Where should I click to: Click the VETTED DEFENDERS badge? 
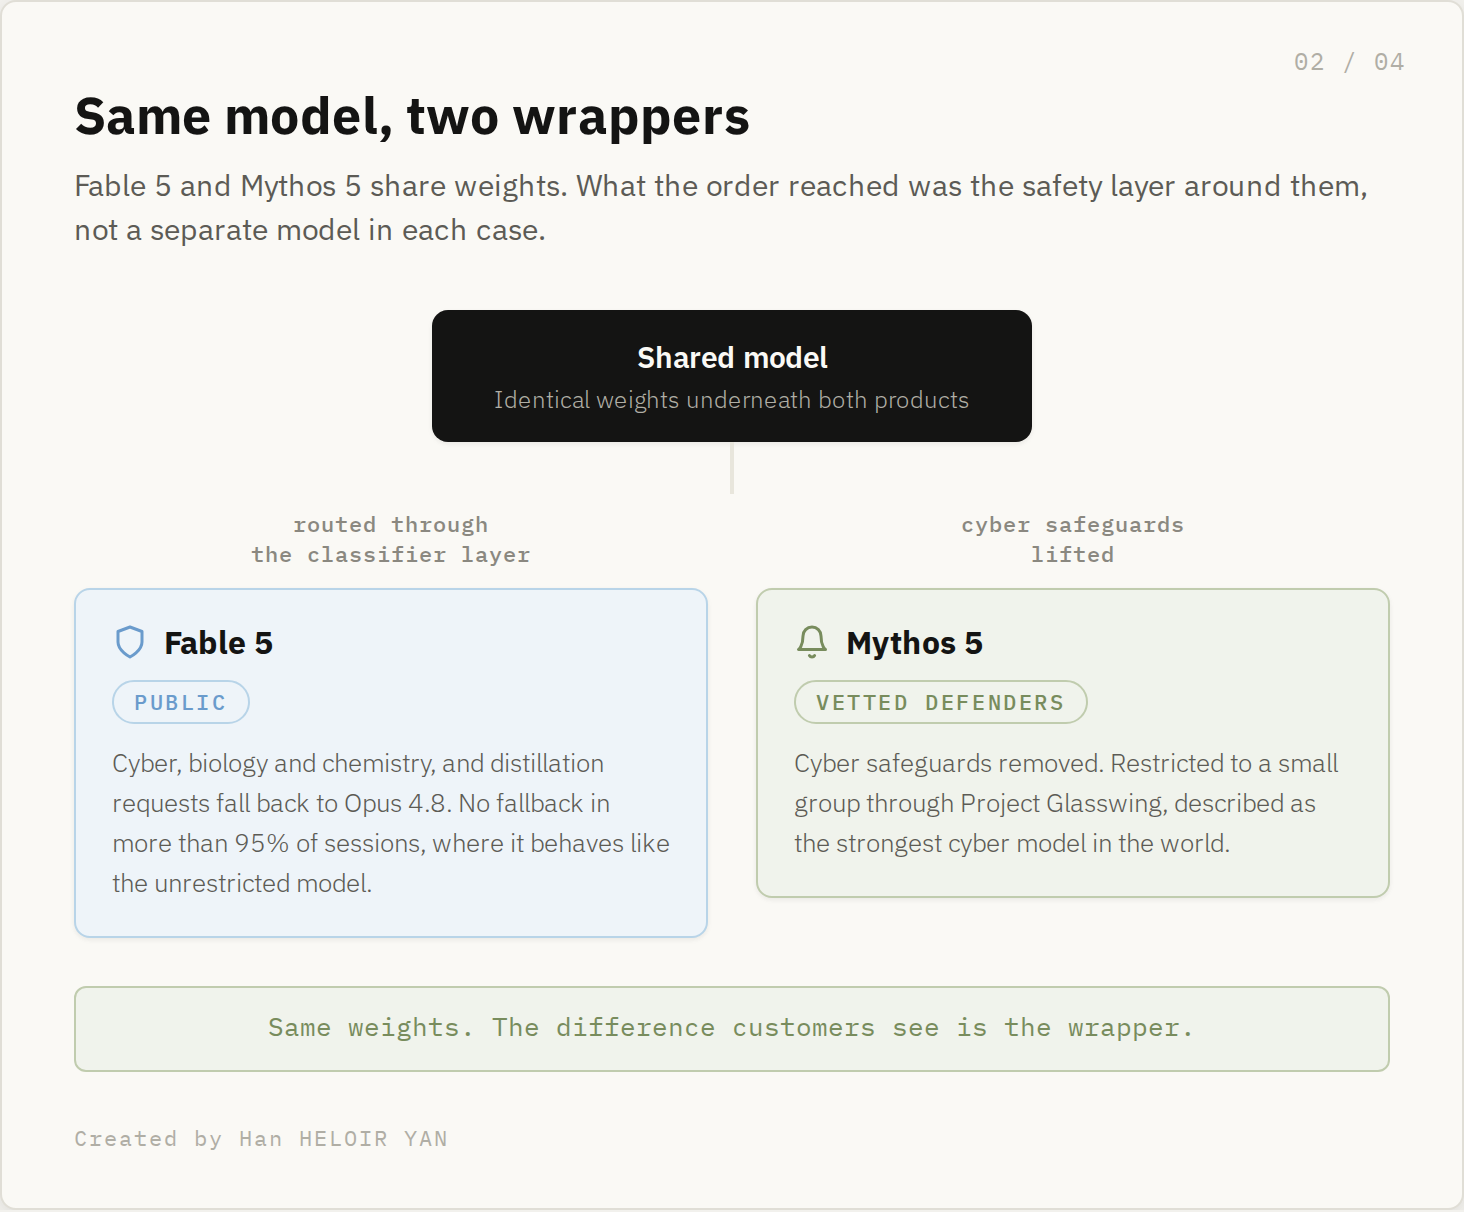click(x=940, y=702)
